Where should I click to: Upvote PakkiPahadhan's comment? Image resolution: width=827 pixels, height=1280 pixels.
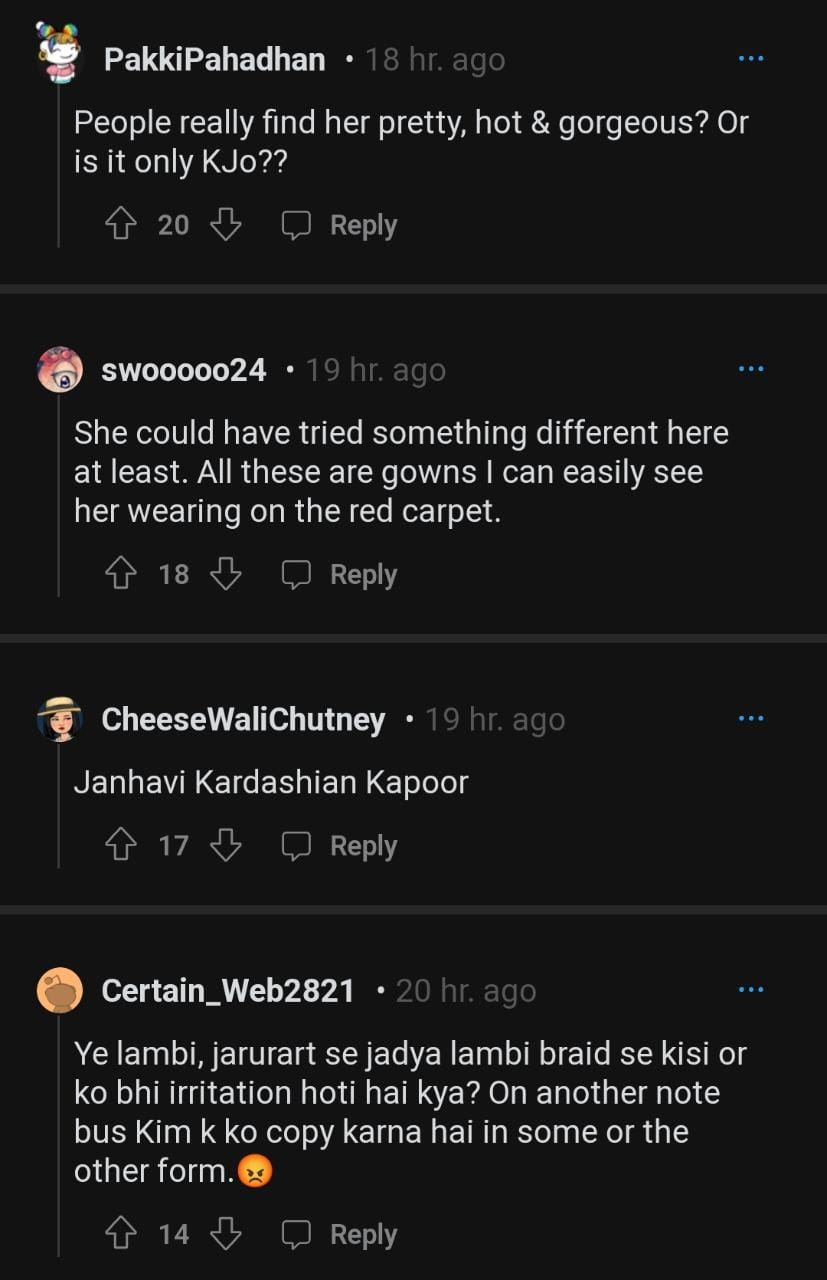coord(121,225)
